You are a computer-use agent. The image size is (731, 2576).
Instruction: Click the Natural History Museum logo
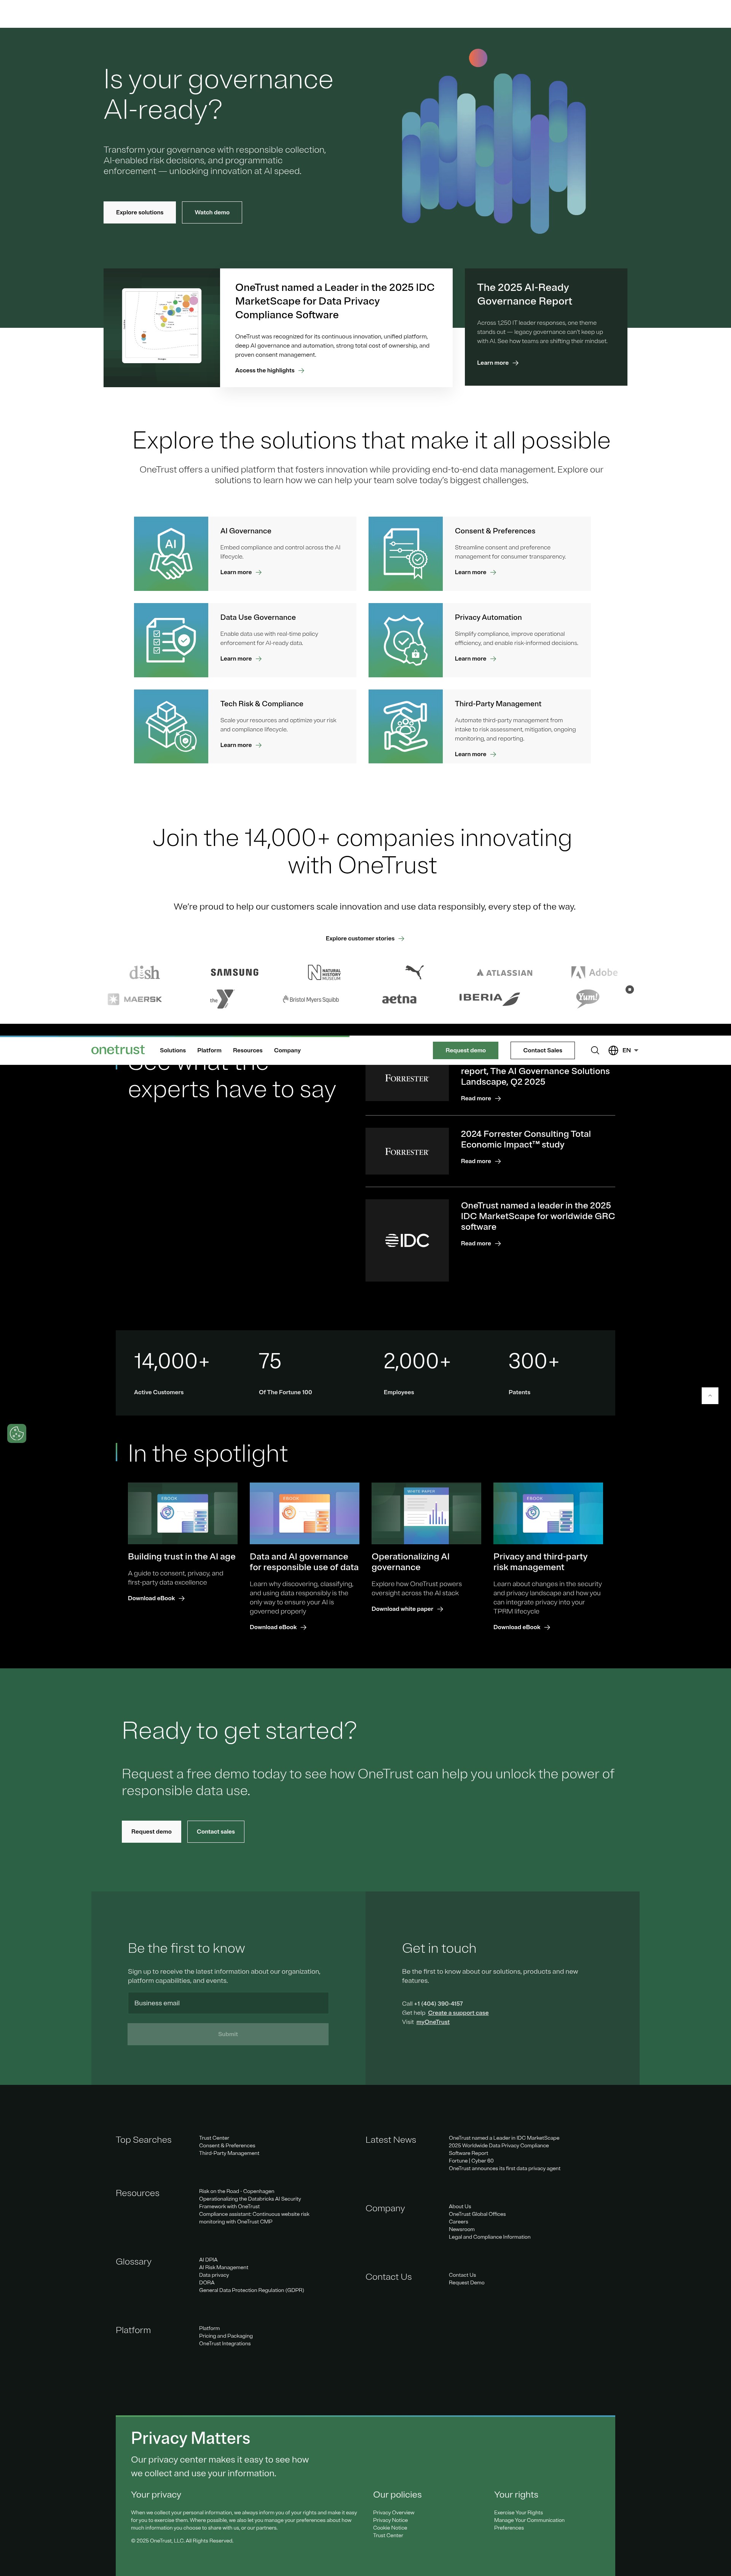(x=324, y=972)
